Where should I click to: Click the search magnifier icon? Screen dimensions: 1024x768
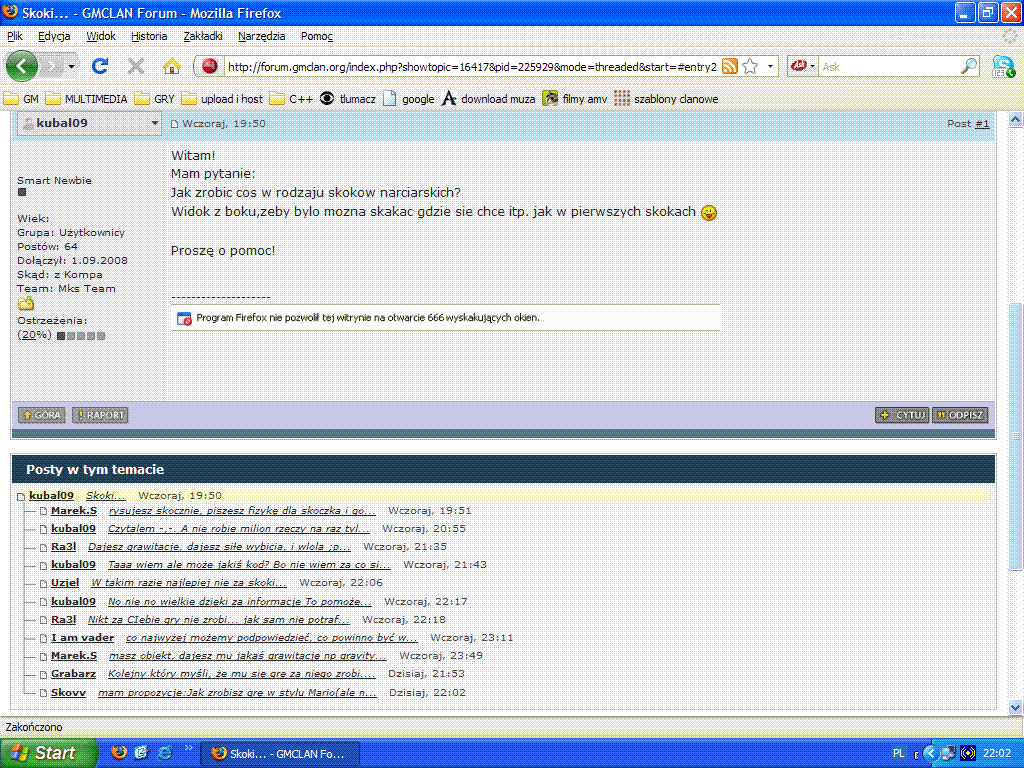pos(969,67)
